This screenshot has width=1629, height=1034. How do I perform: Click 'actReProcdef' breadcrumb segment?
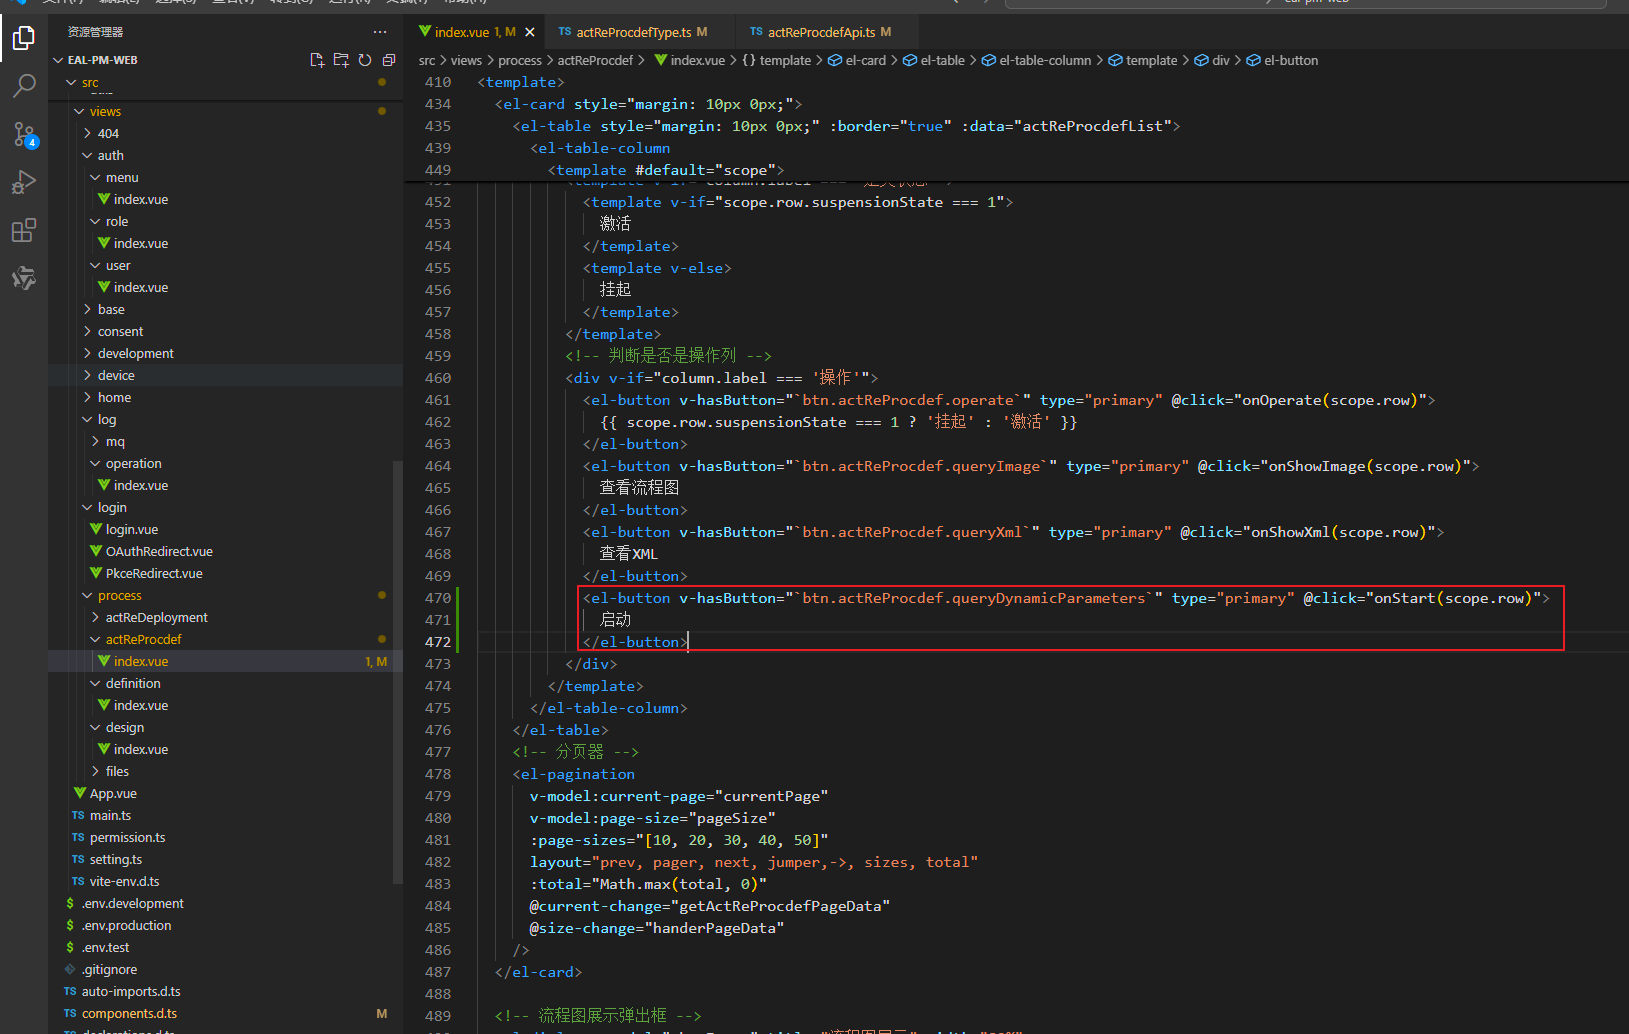[x=595, y=60]
